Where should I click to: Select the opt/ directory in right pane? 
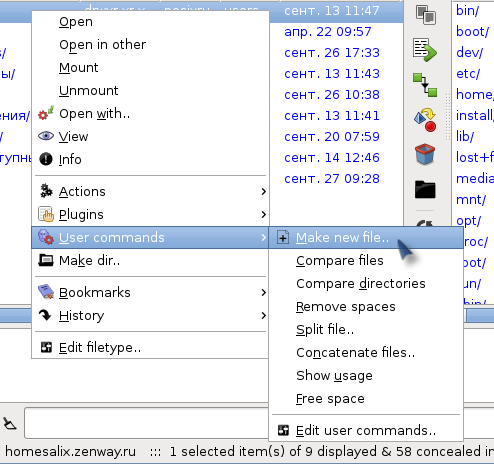click(x=468, y=221)
